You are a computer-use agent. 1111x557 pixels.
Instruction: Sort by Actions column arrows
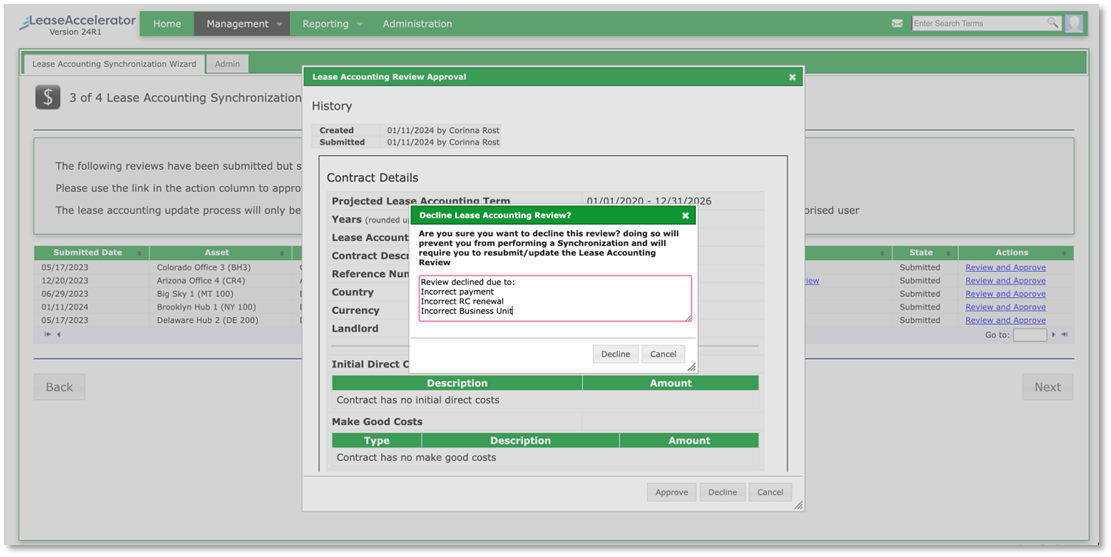(x=1064, y=253)
